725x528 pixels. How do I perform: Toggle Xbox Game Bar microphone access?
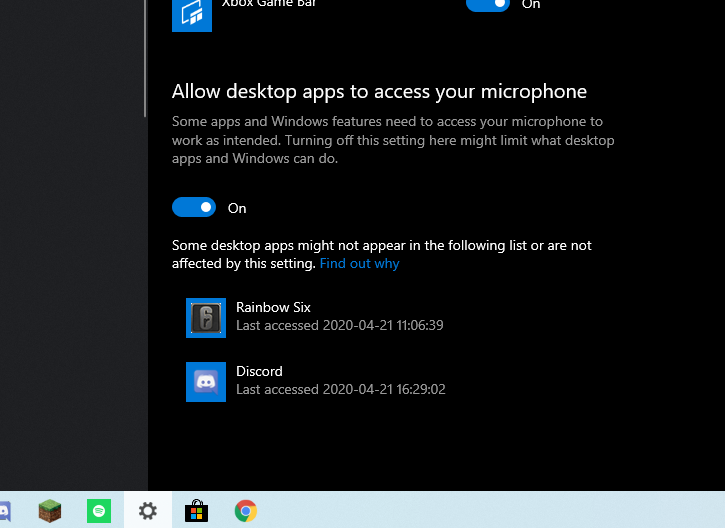(x=487, y=5)
